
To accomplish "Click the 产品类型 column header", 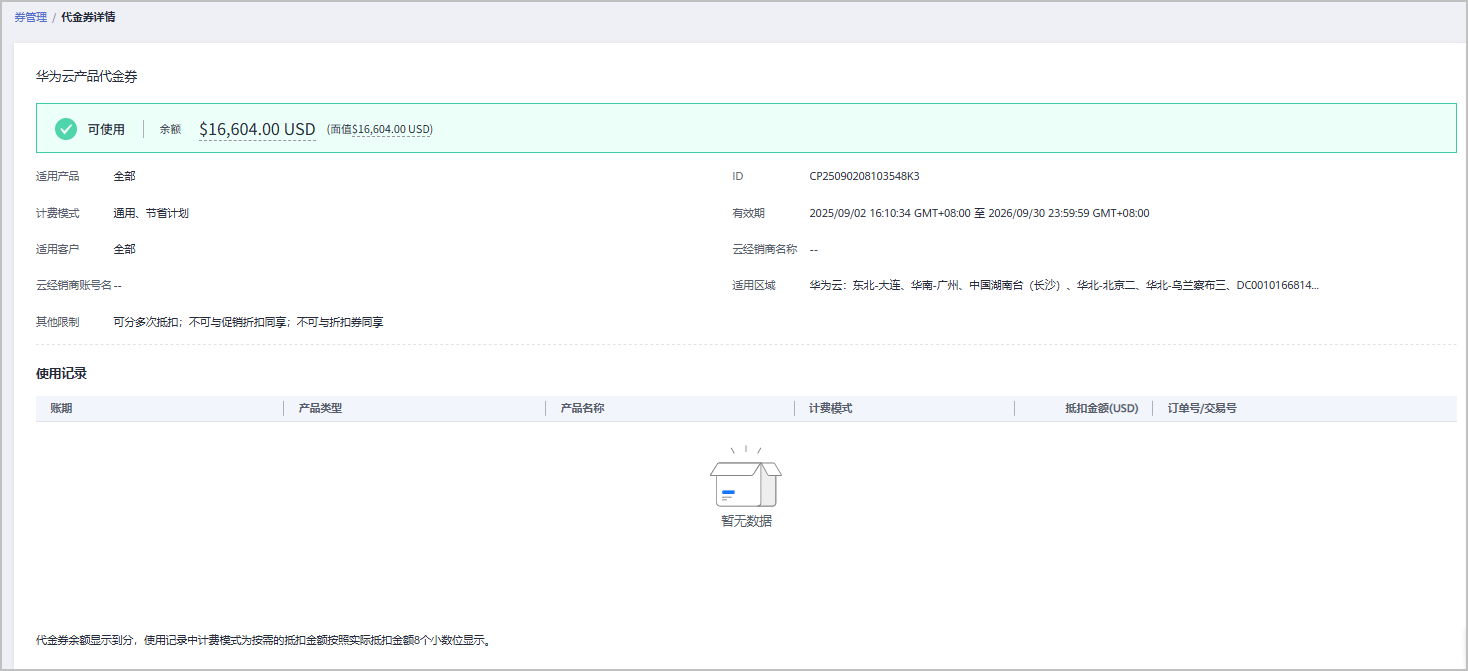I will (x=320, y=408).
